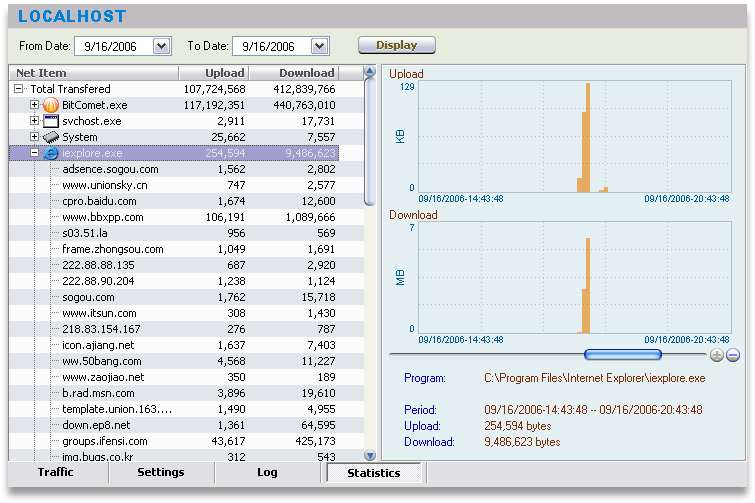Select the ww.50bang.com row

point(186,361)
